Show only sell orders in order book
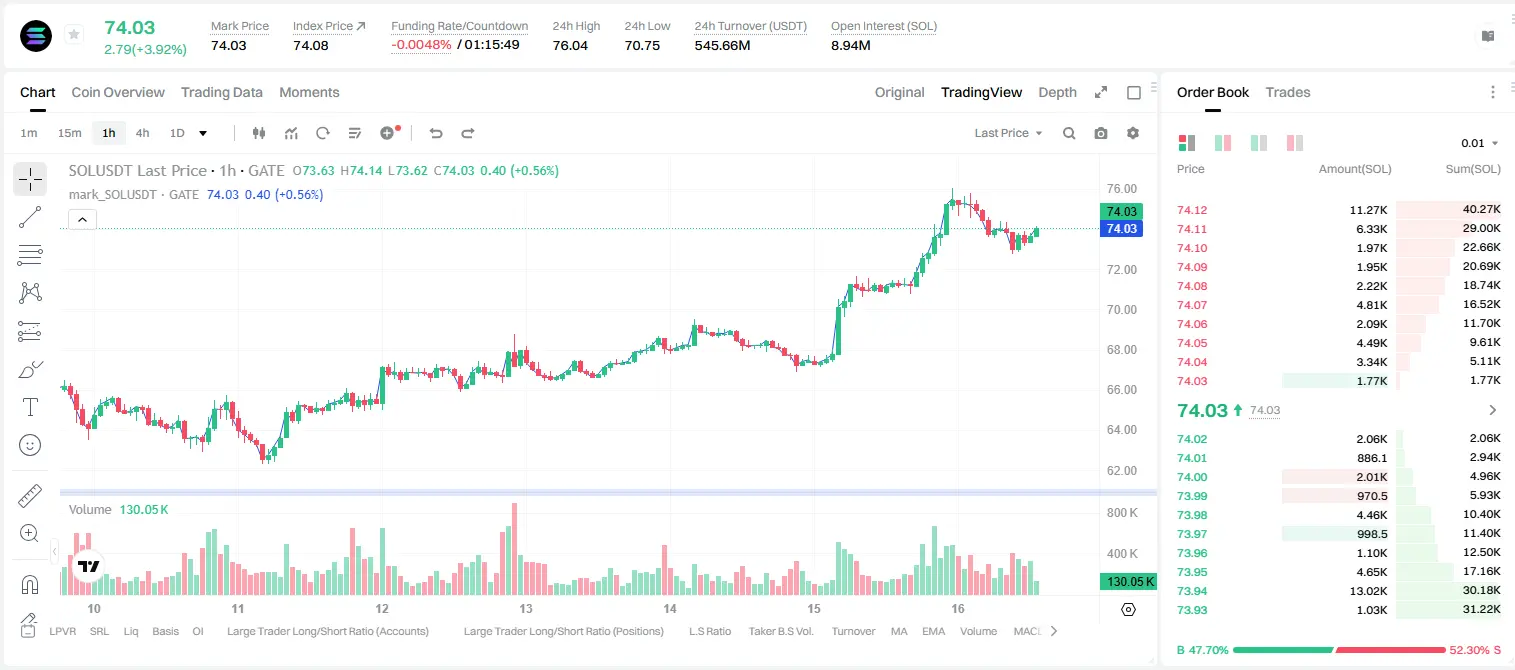Screen dimensions: 1515x670 pos(1295,143)
